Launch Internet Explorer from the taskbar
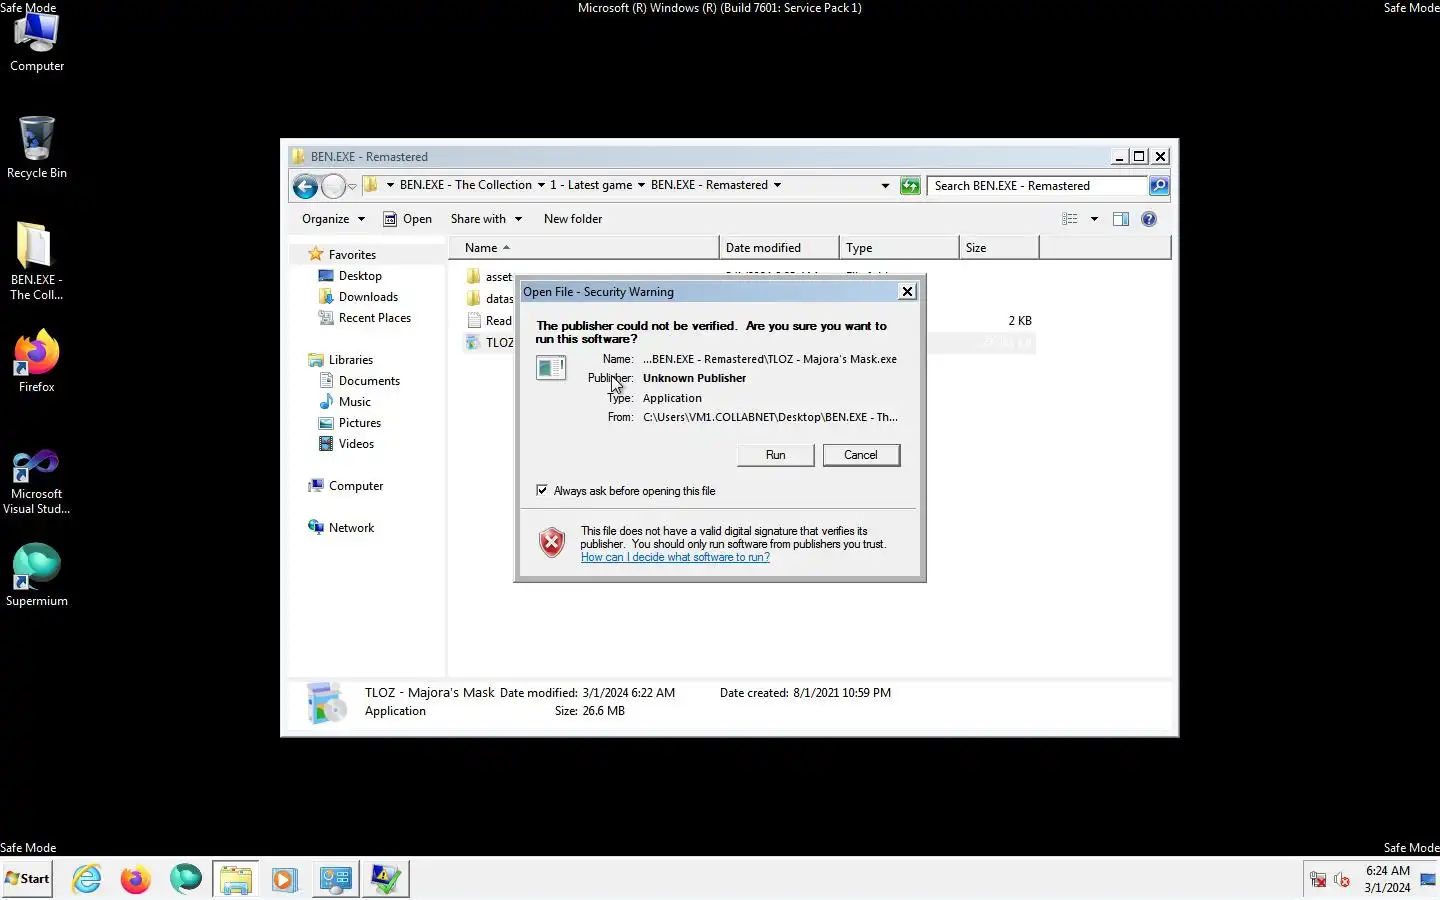 click(87, 879)
